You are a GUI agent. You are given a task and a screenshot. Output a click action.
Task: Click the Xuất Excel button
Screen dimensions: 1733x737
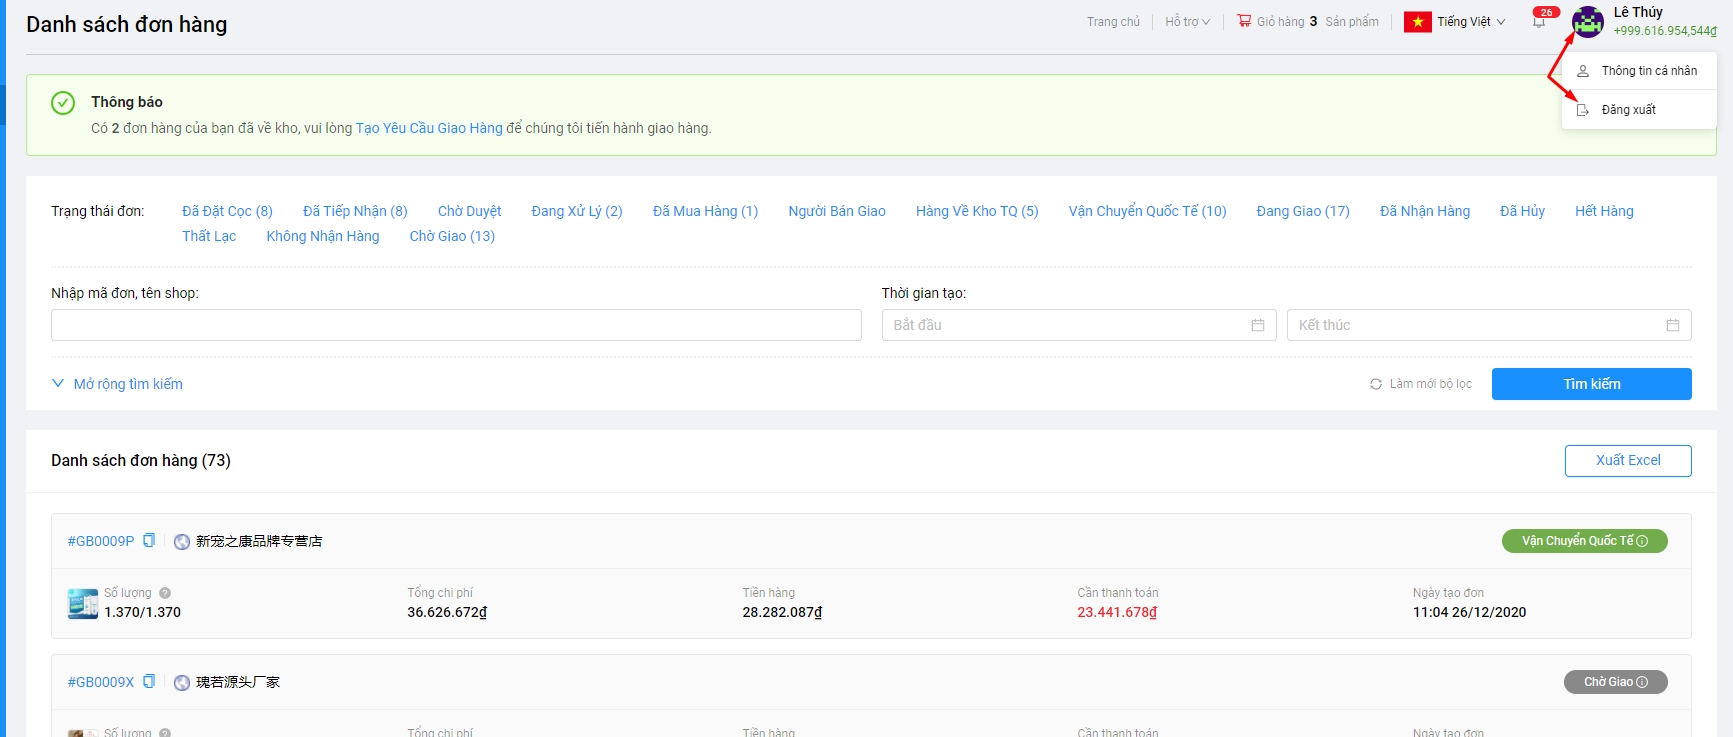[1627, 460]
